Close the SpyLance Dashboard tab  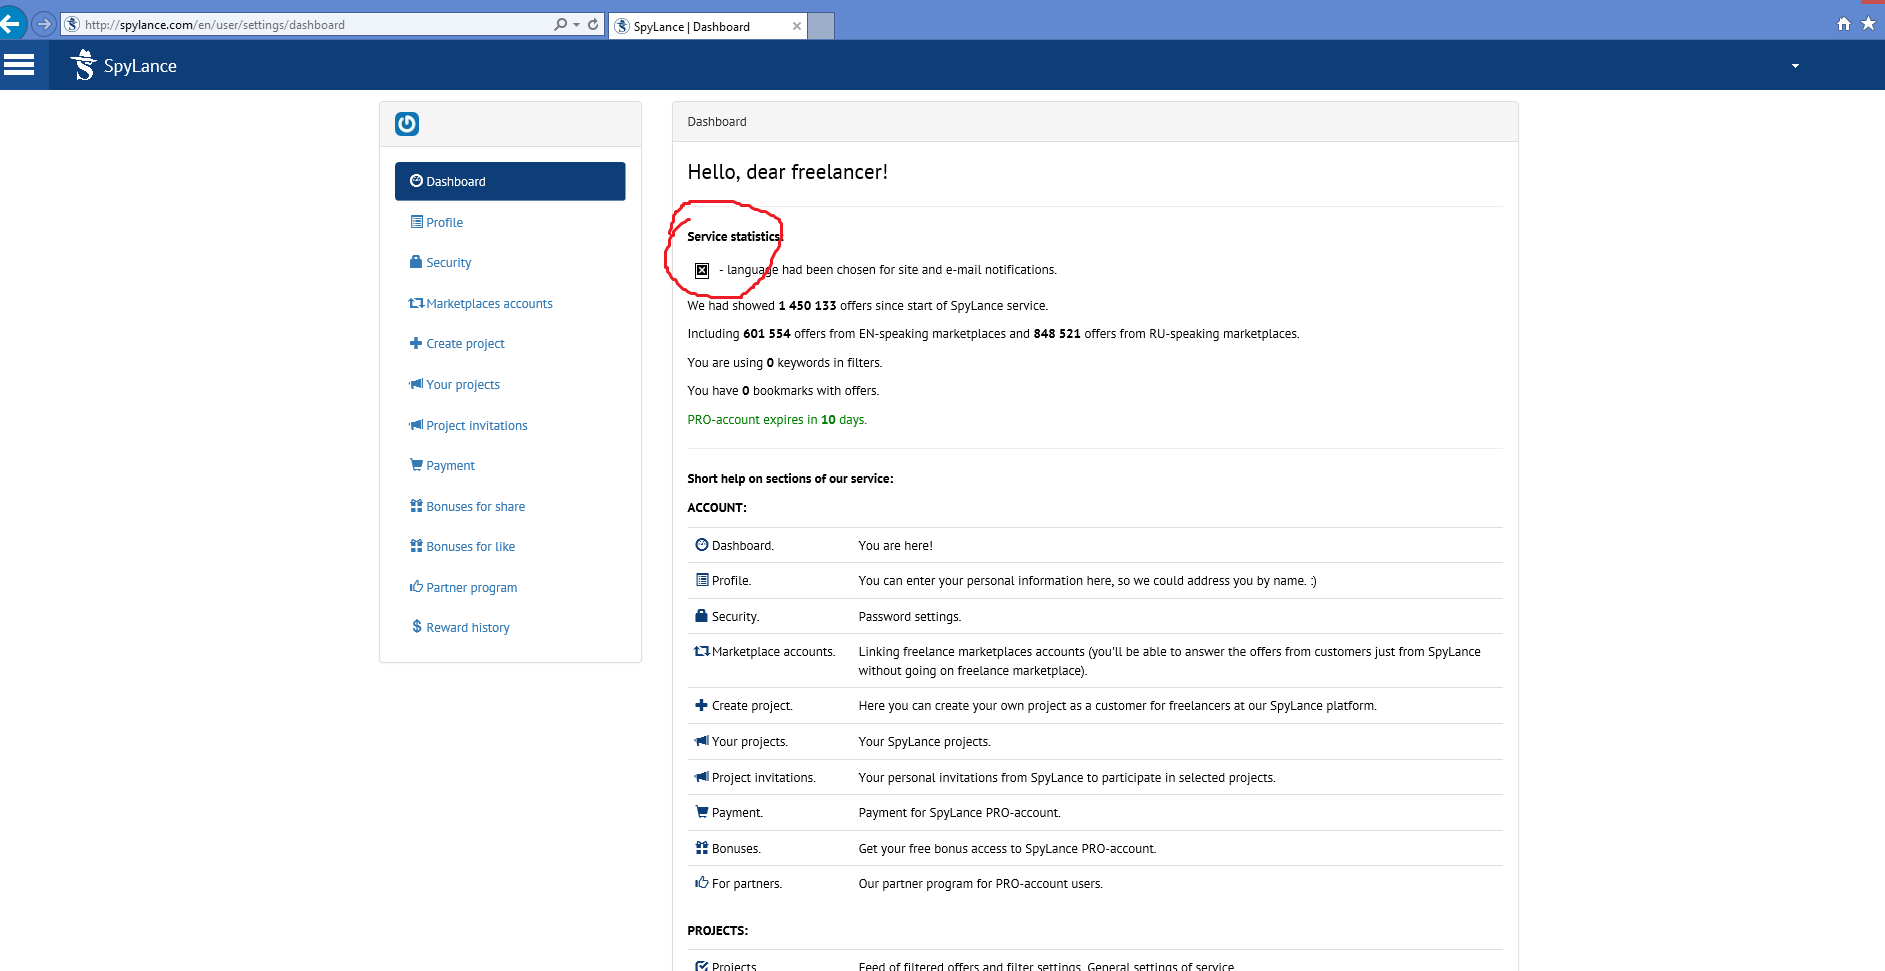(x=797, y=27)
